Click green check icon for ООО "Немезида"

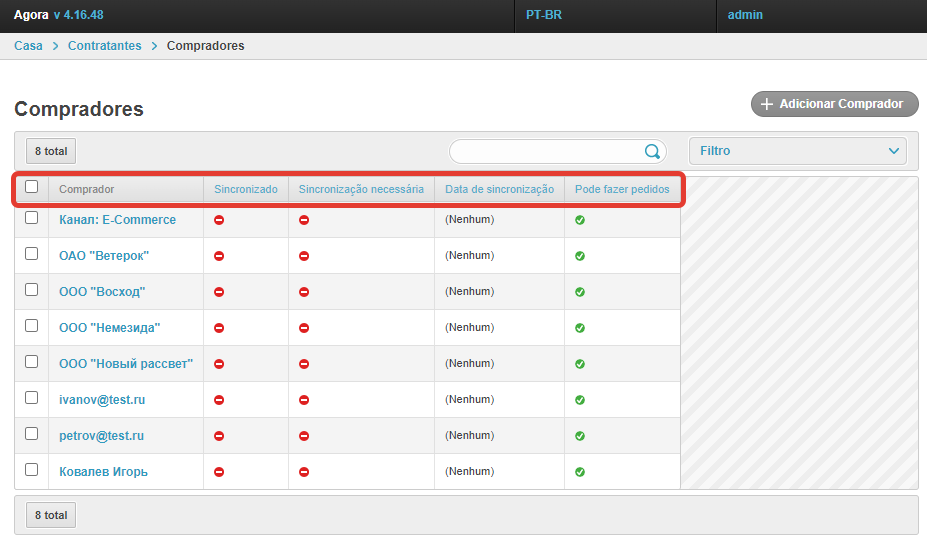click(x=580, y=328)
